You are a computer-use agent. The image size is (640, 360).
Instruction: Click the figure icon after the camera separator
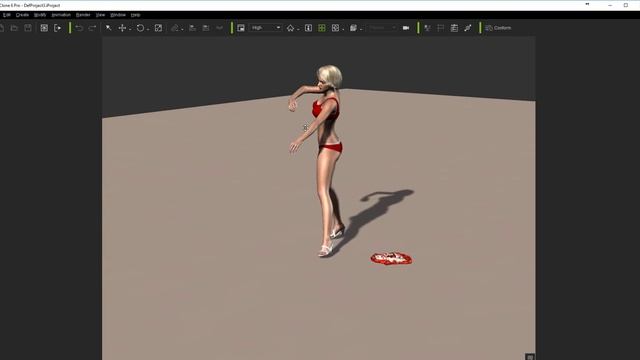427,28
